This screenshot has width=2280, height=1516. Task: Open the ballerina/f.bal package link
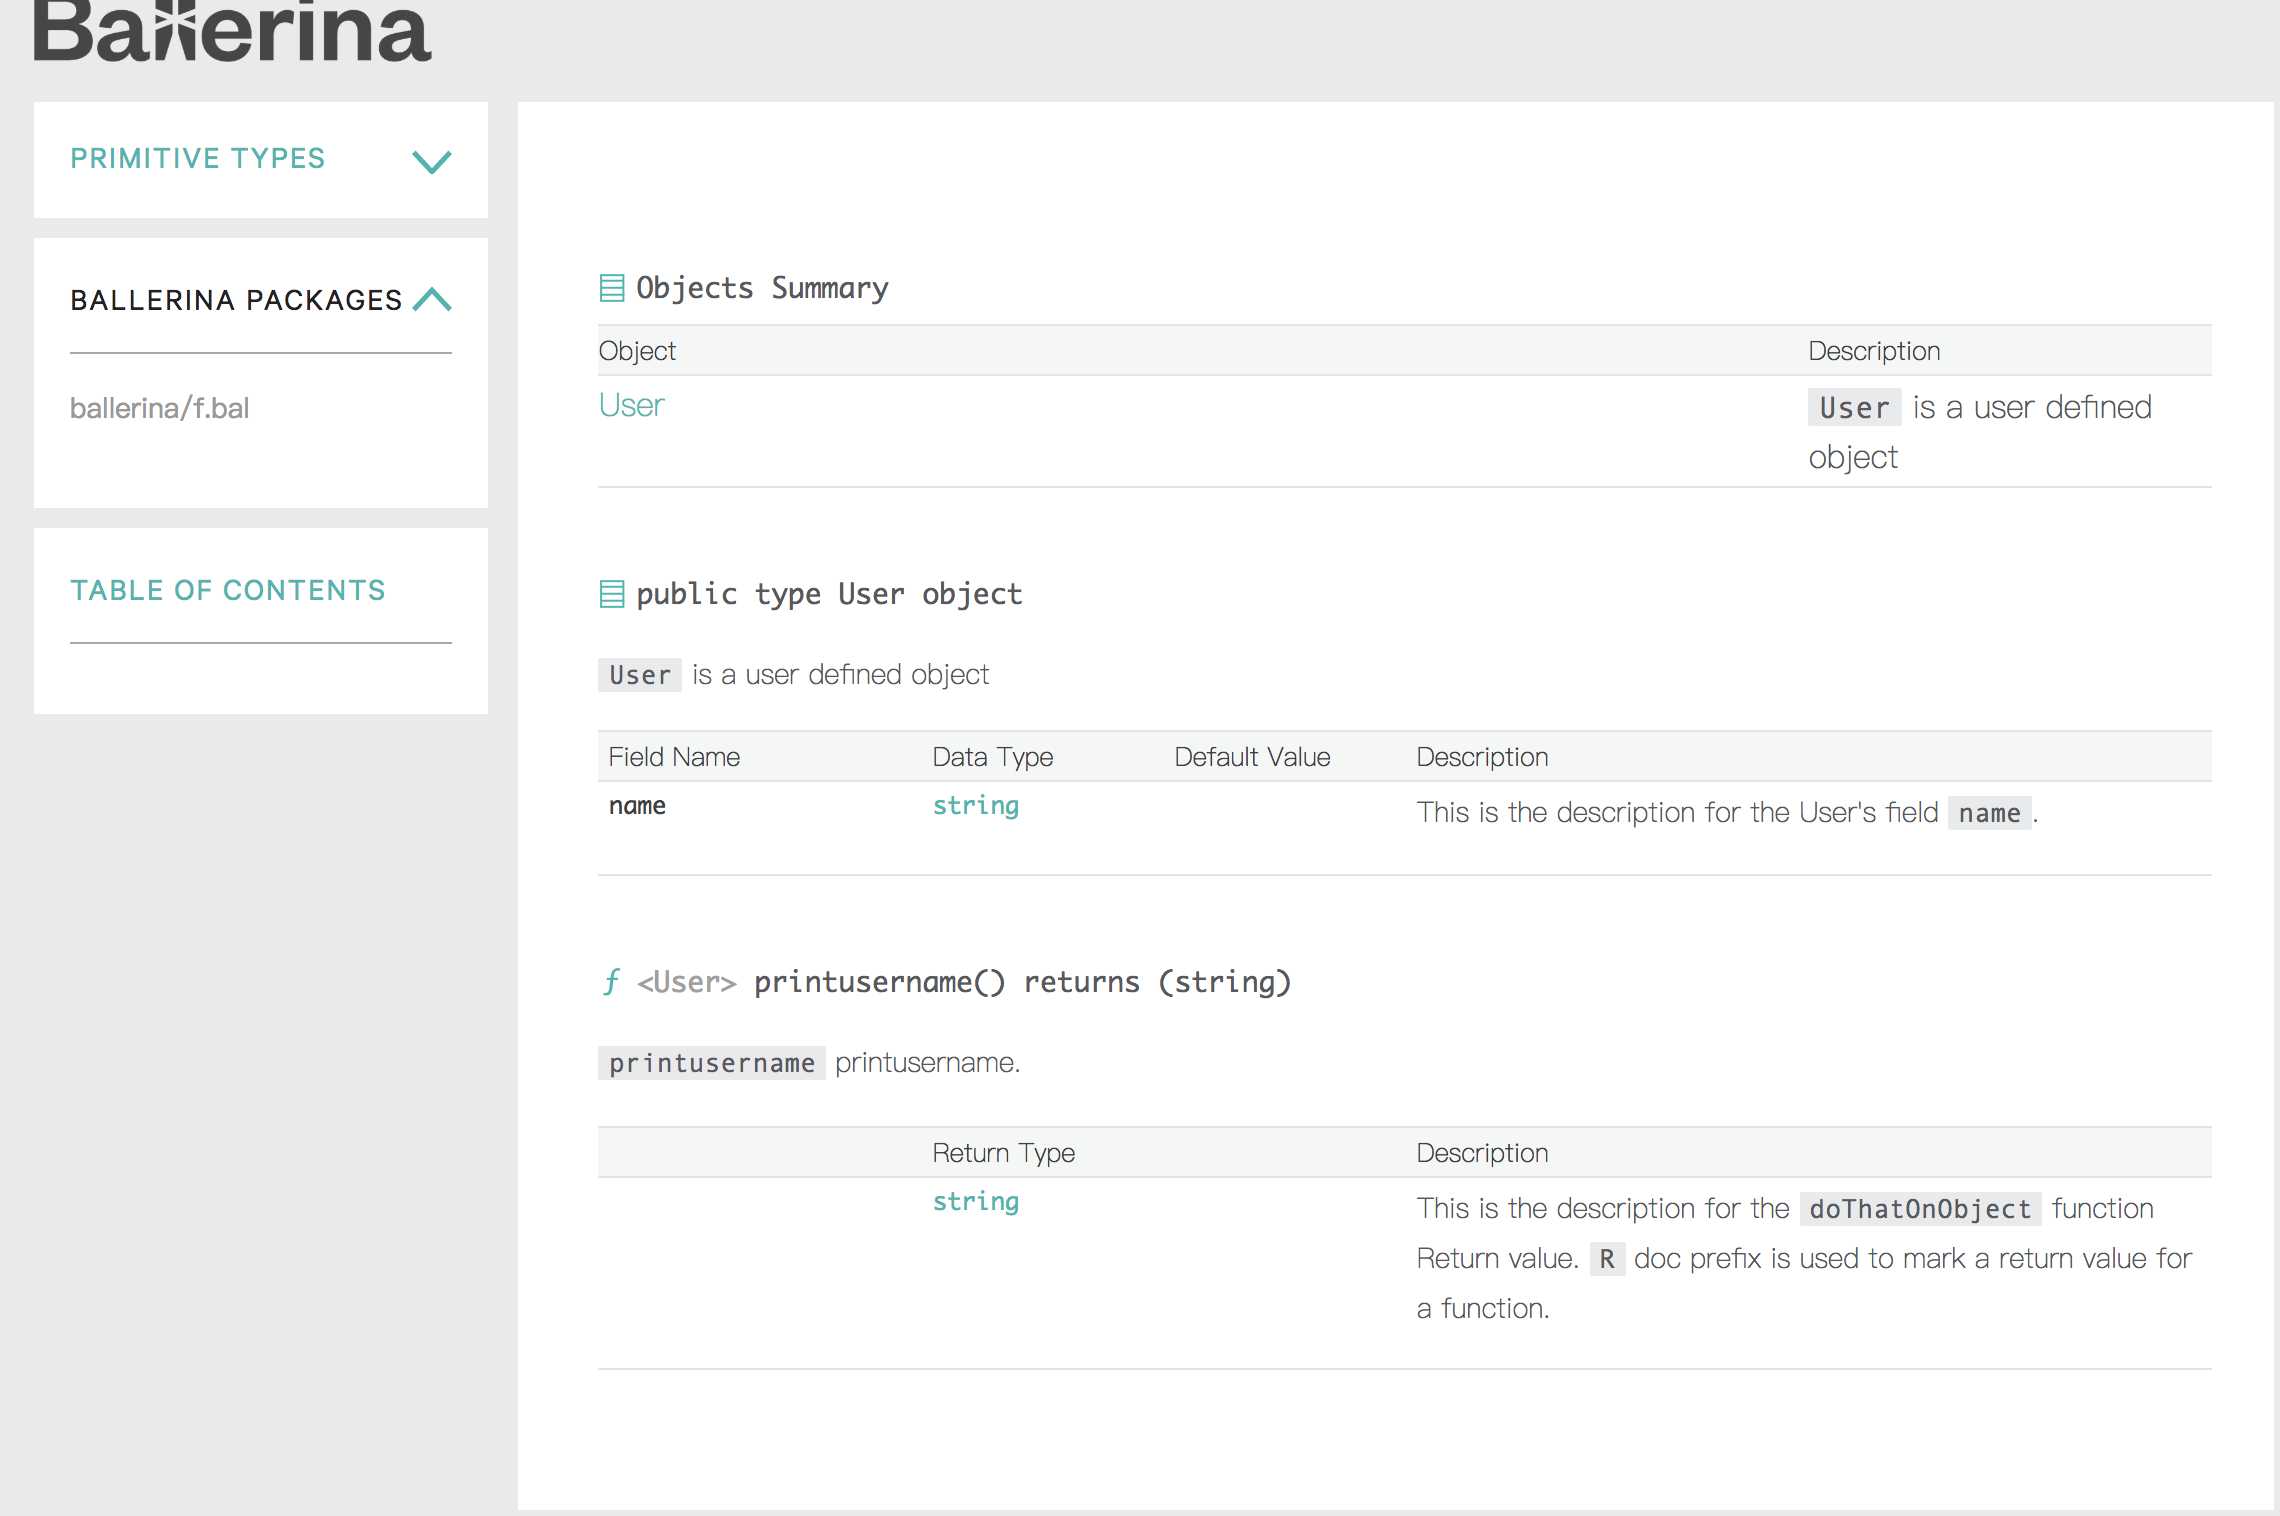[x=160, y=408]
